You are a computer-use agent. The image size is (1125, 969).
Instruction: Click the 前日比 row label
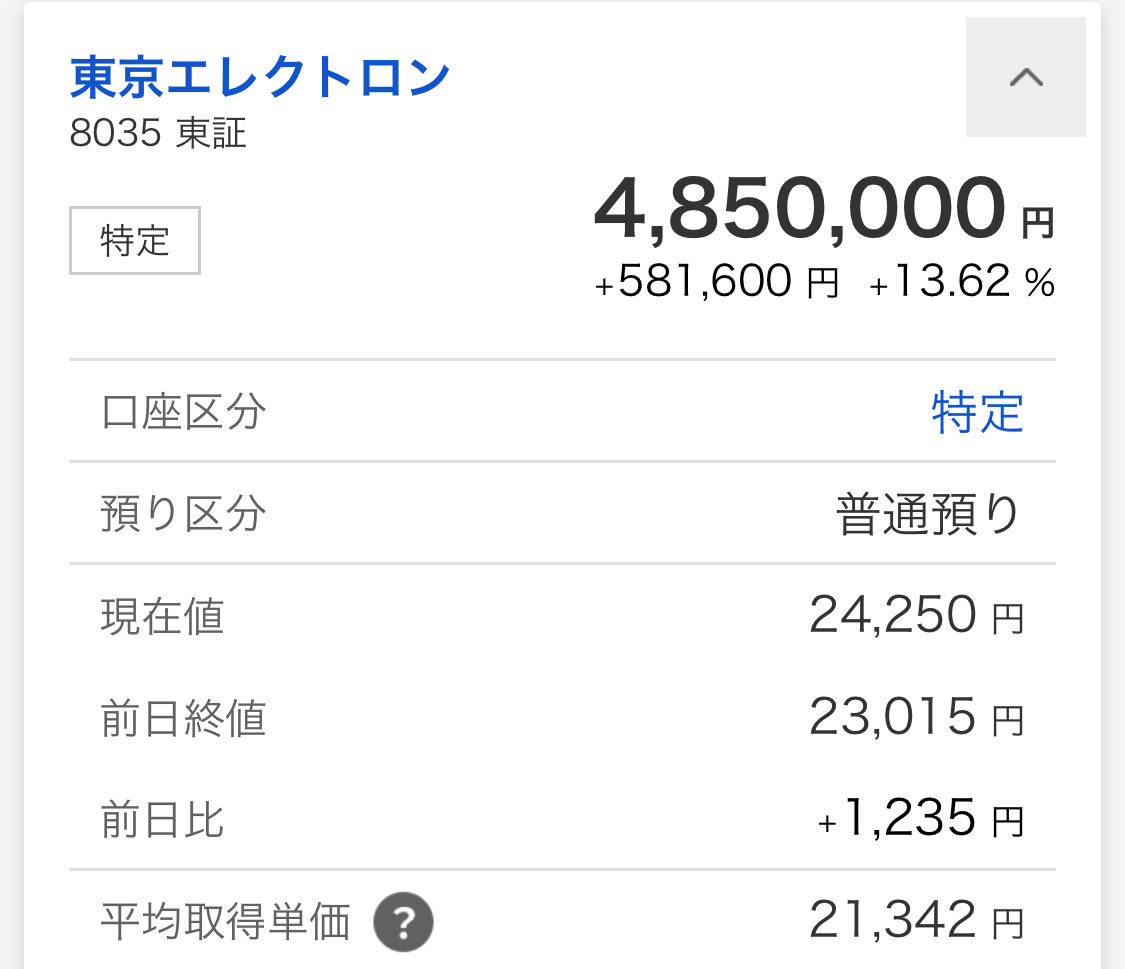tap(162, 821)
